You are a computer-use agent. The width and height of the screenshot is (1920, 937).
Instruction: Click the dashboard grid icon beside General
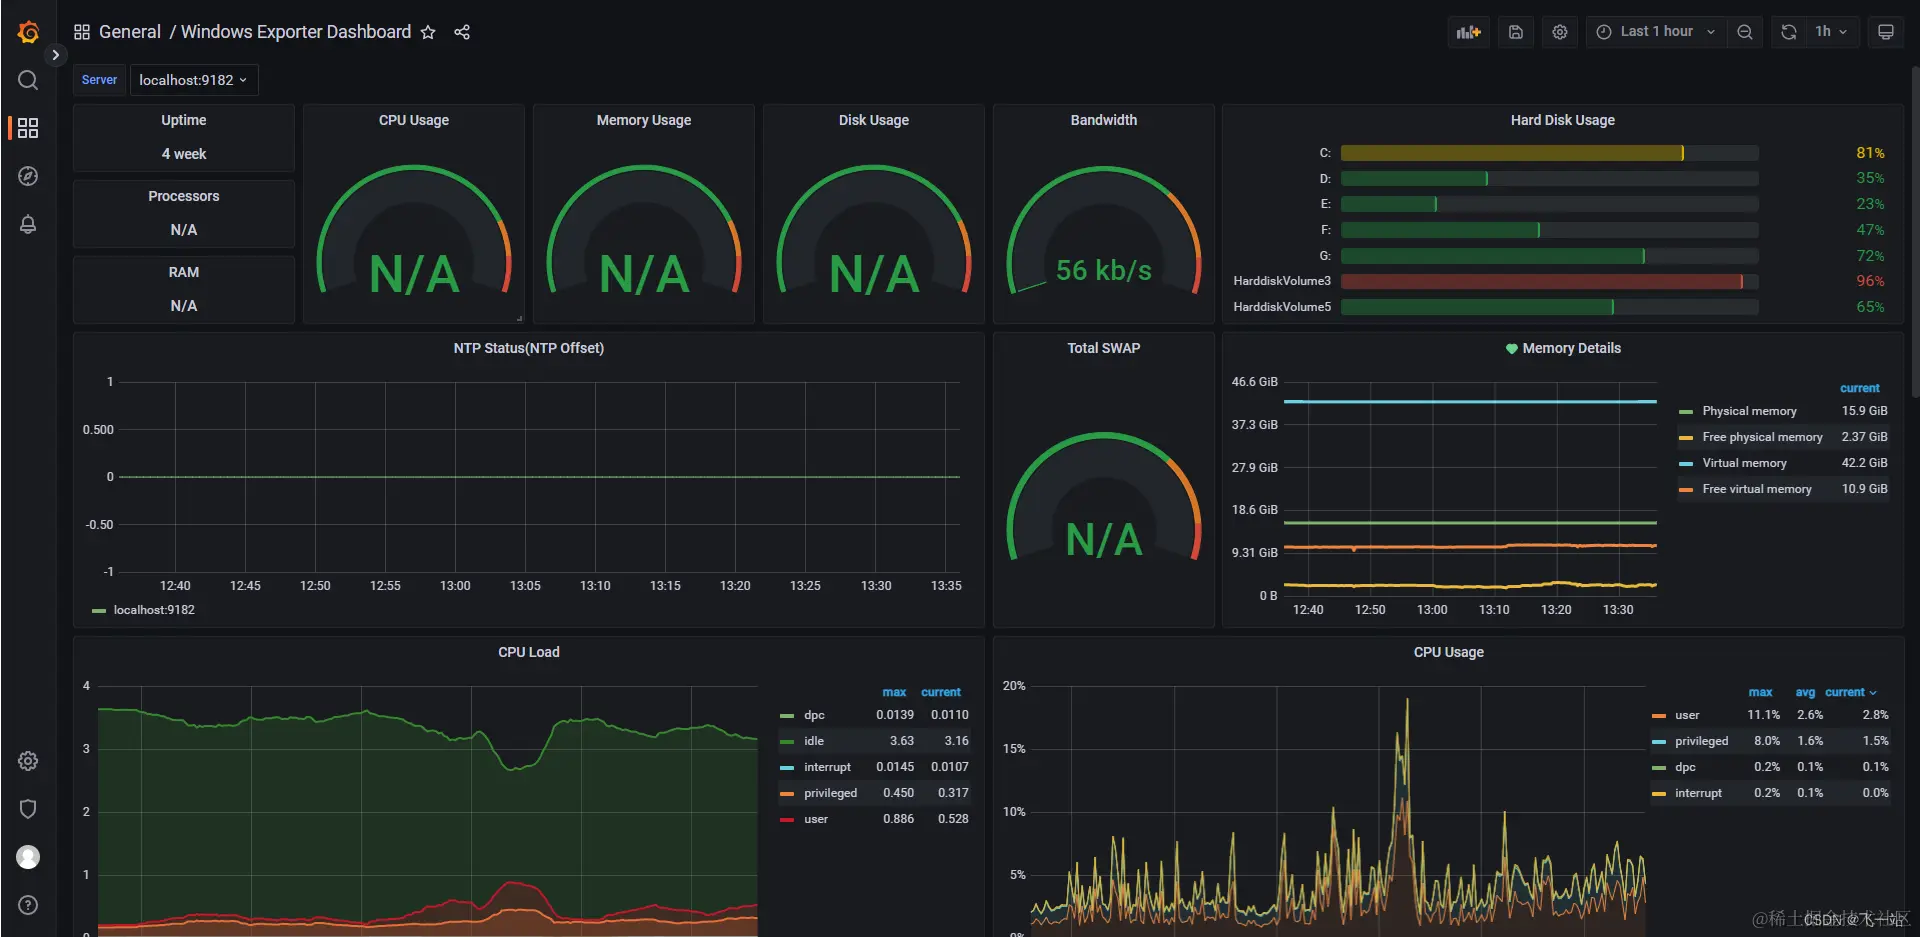coord(82,32)
